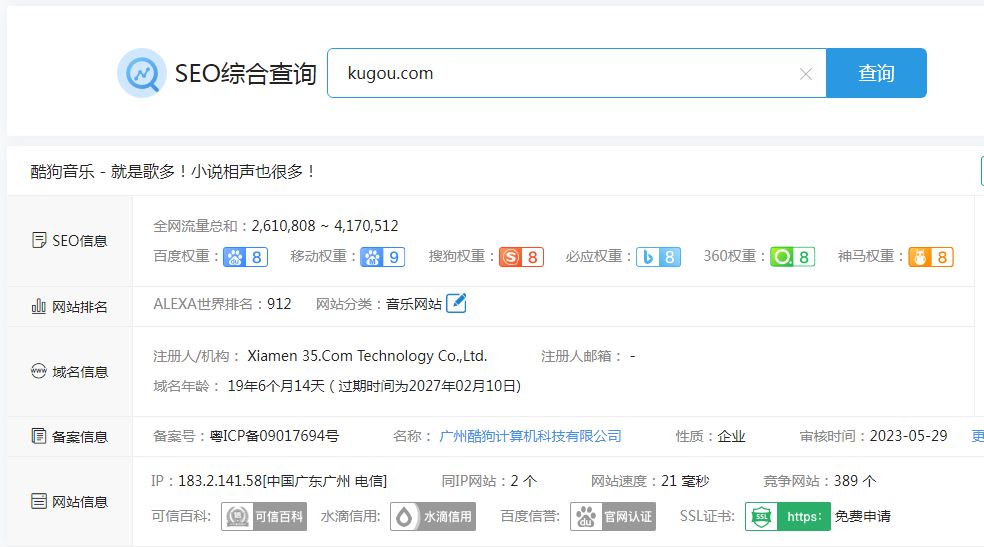
Task: Open the 百度信誉 官网认证 badge
Action: 613,516
